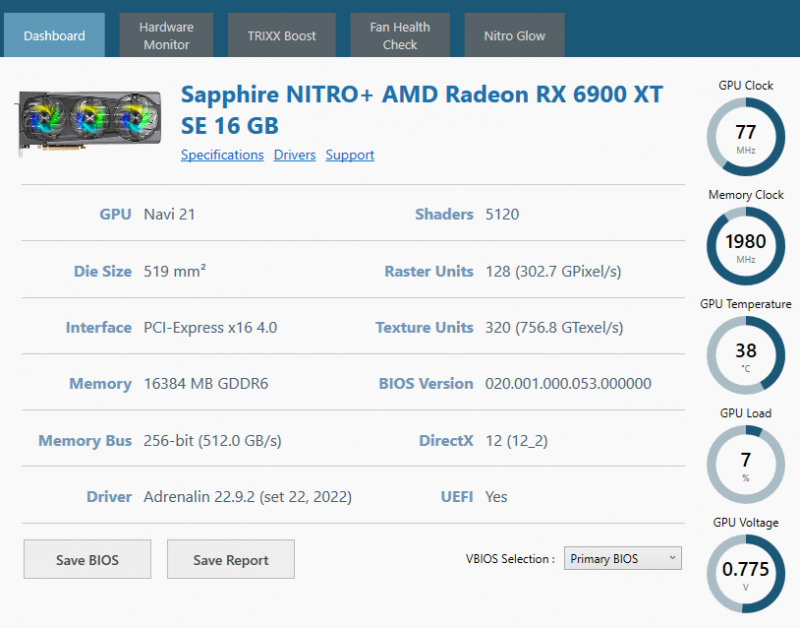Click the Raster Units label
This screenshot has width=800, height=628.
[429, 271]
